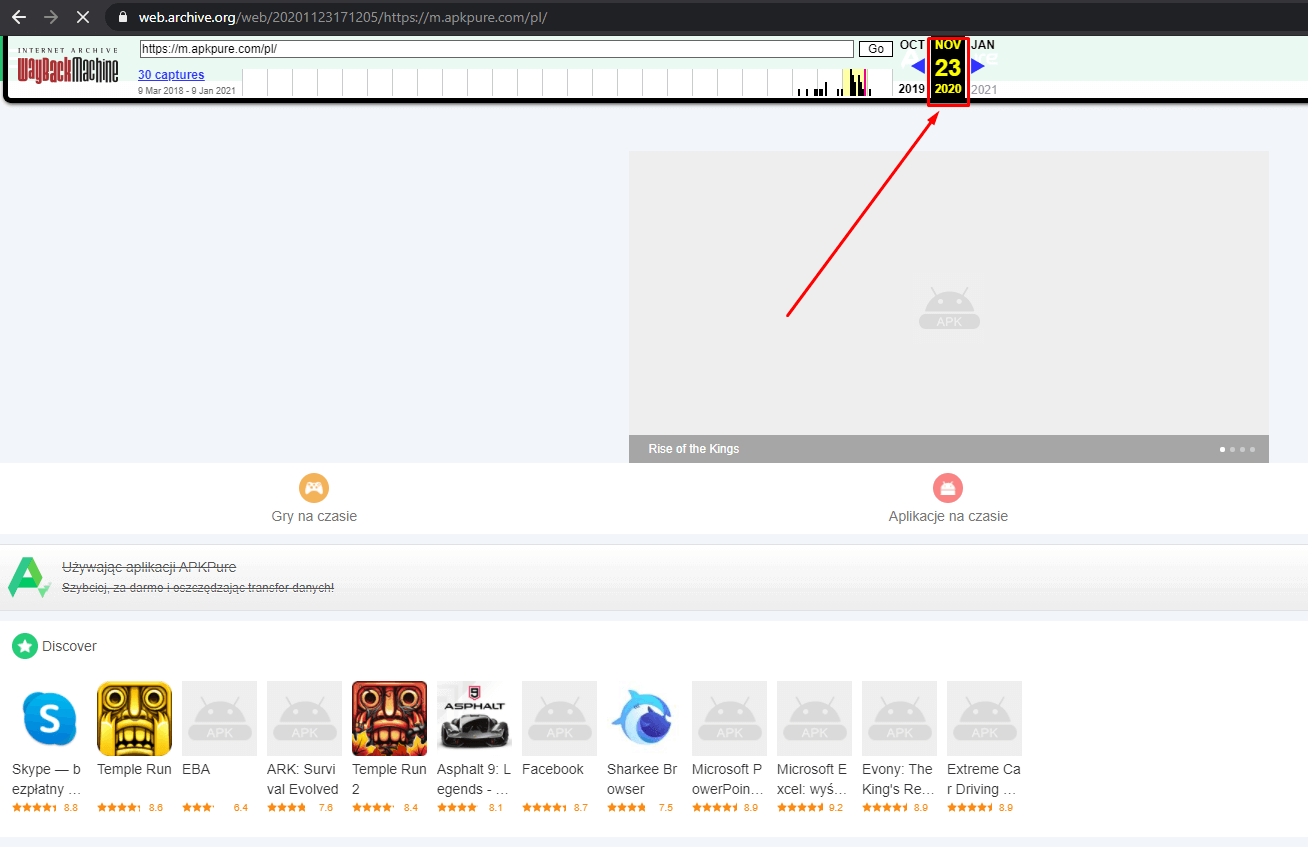This screenshot has width=1308, height=847.
Task: Go to next capture with right arrow
Action: click(x=978, y=66)
